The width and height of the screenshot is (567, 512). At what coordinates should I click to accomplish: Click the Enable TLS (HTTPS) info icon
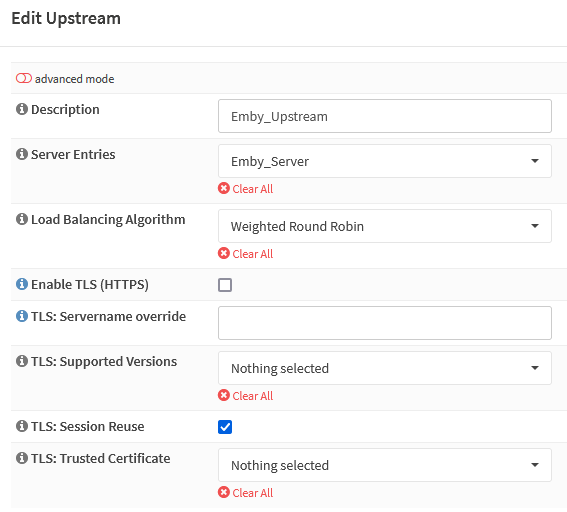[22, 284]
